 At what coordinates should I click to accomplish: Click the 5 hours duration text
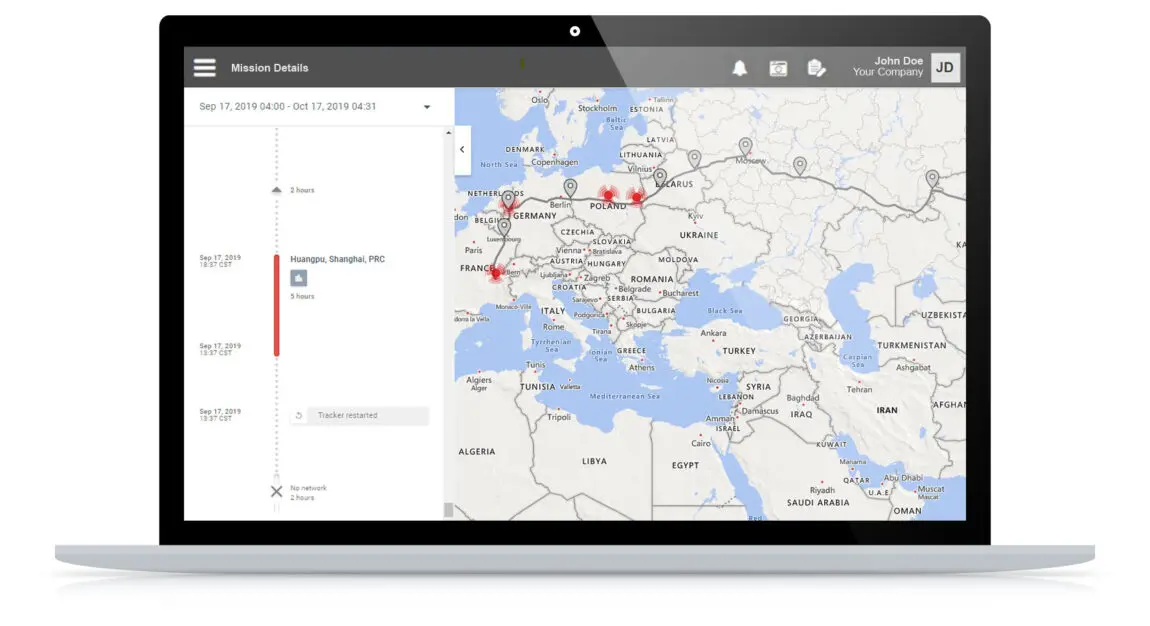point(302,296)
